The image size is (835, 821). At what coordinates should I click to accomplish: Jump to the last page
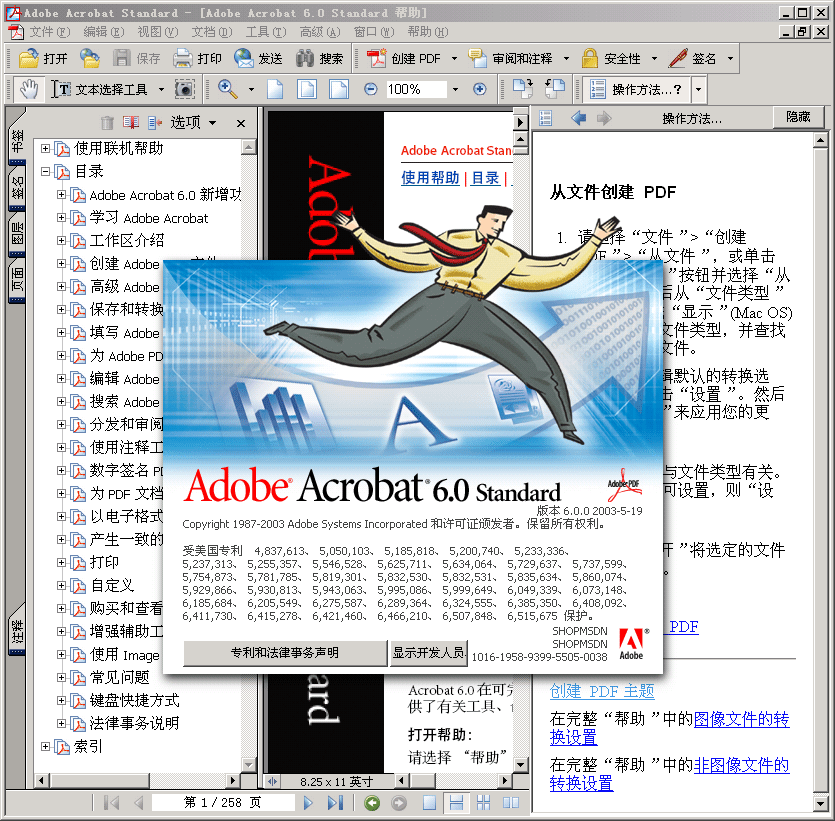[x=335, y=802]
